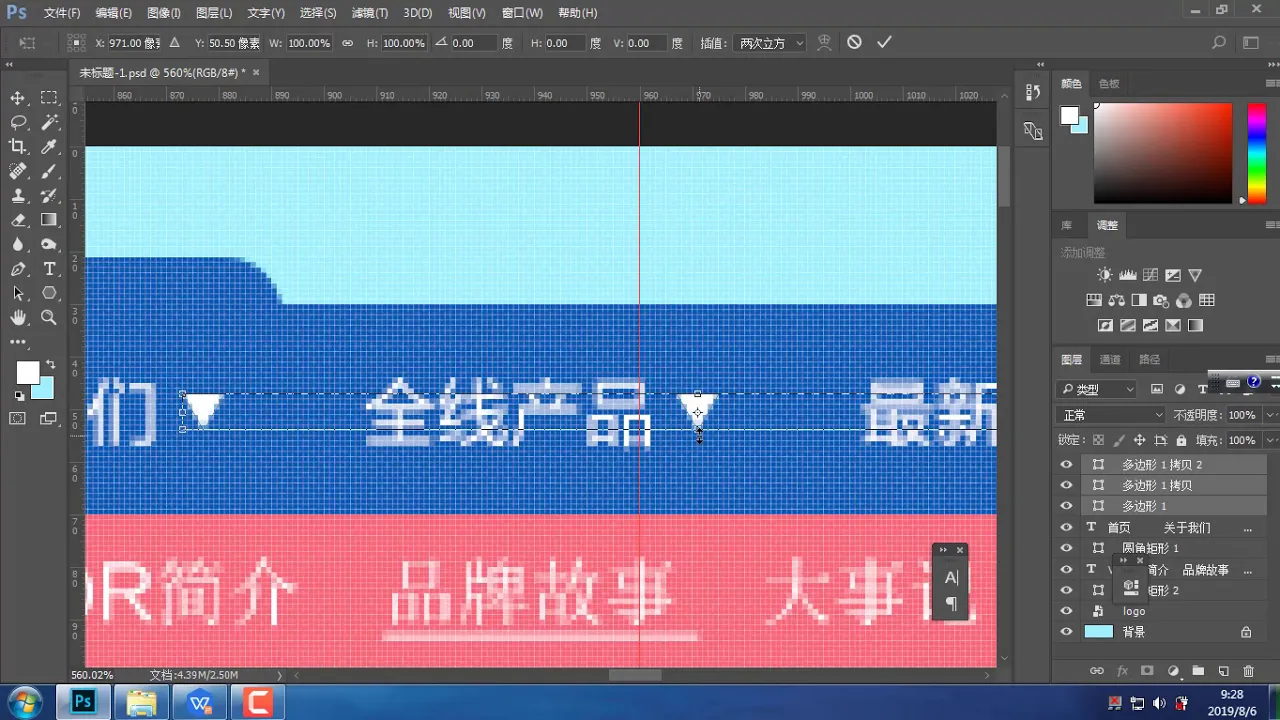Select the Move tool
The width and height of the screenshot is (1280, 720).
click(x=18, y=98)
